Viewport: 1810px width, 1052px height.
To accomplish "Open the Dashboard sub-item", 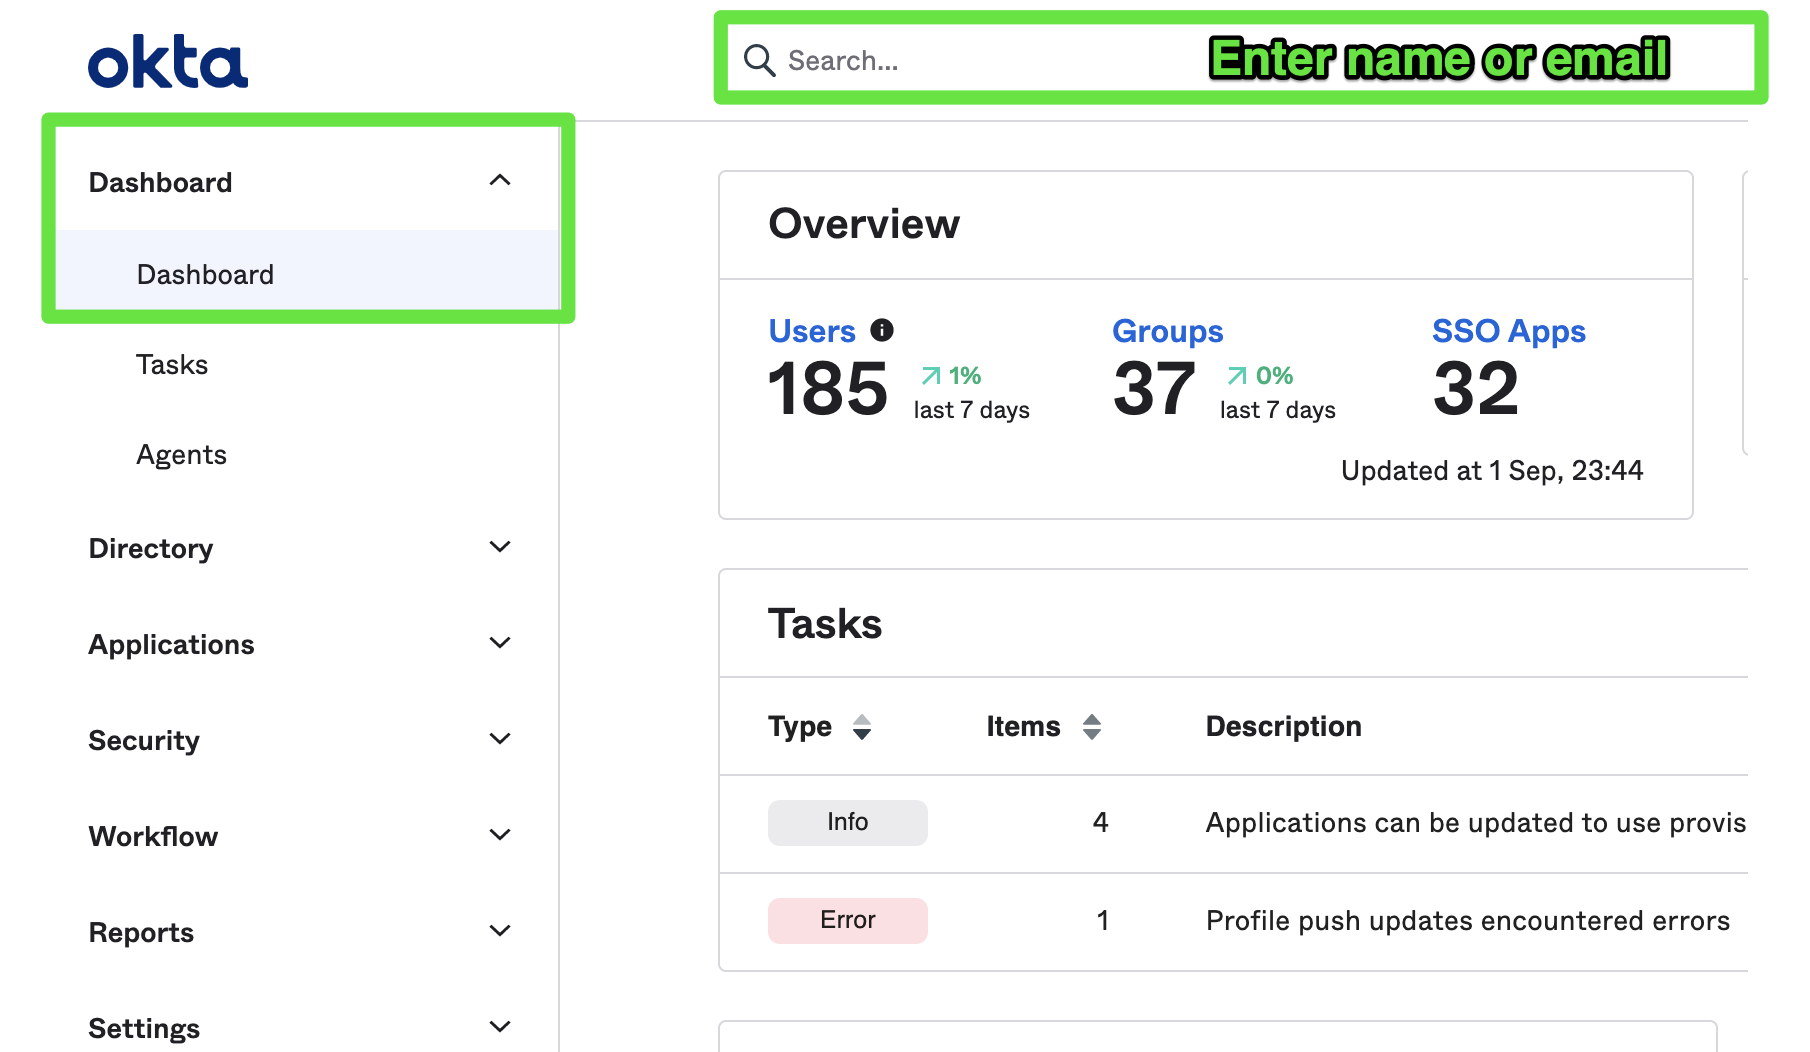I will 306,274.
